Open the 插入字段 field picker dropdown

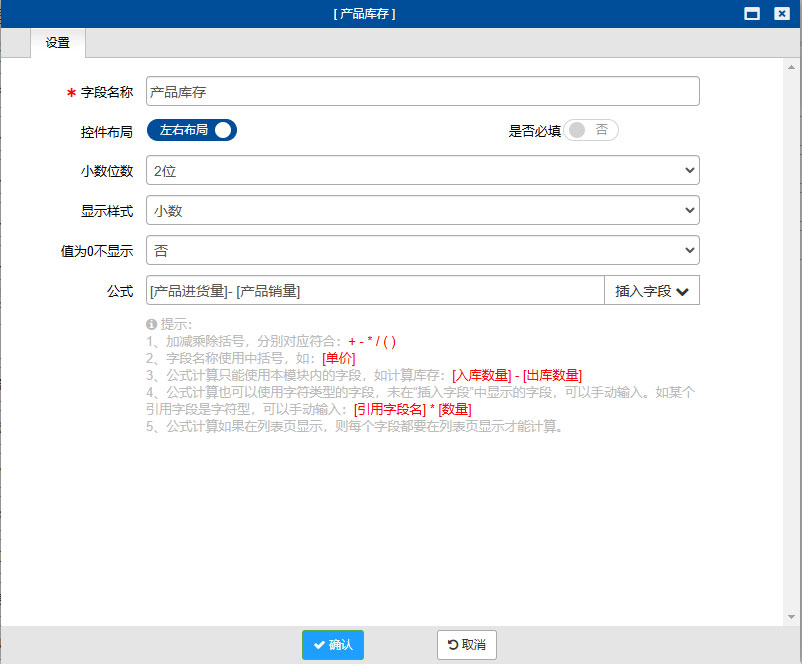tap(651, 291)
